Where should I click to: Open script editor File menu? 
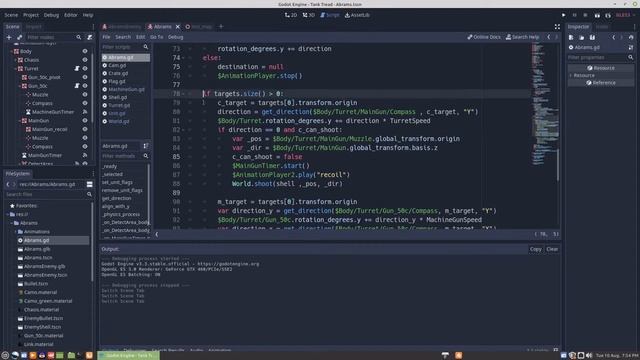click(x=106, y=37)
